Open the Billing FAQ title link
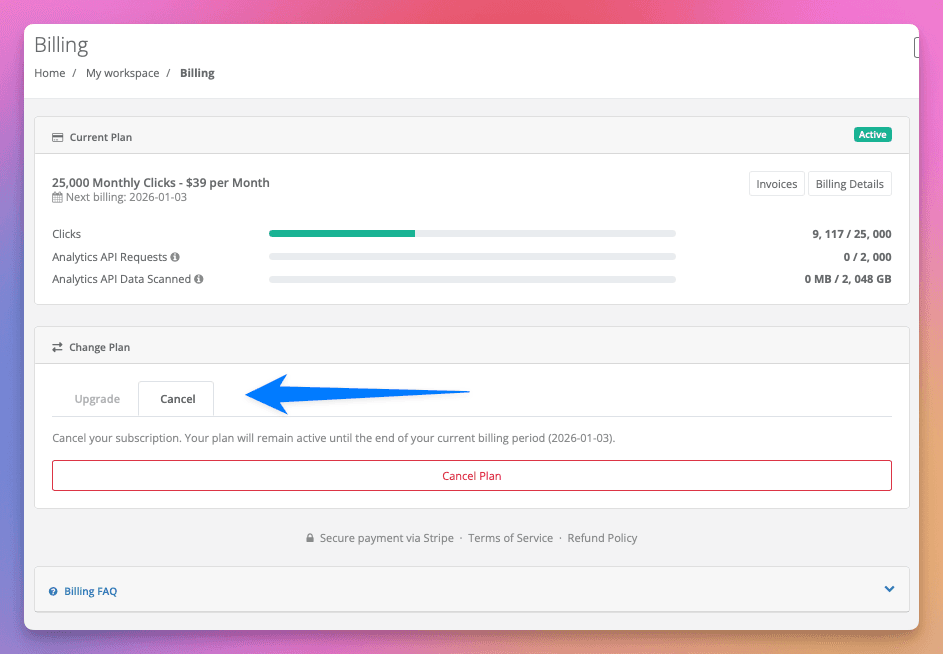 coord(90,592)
